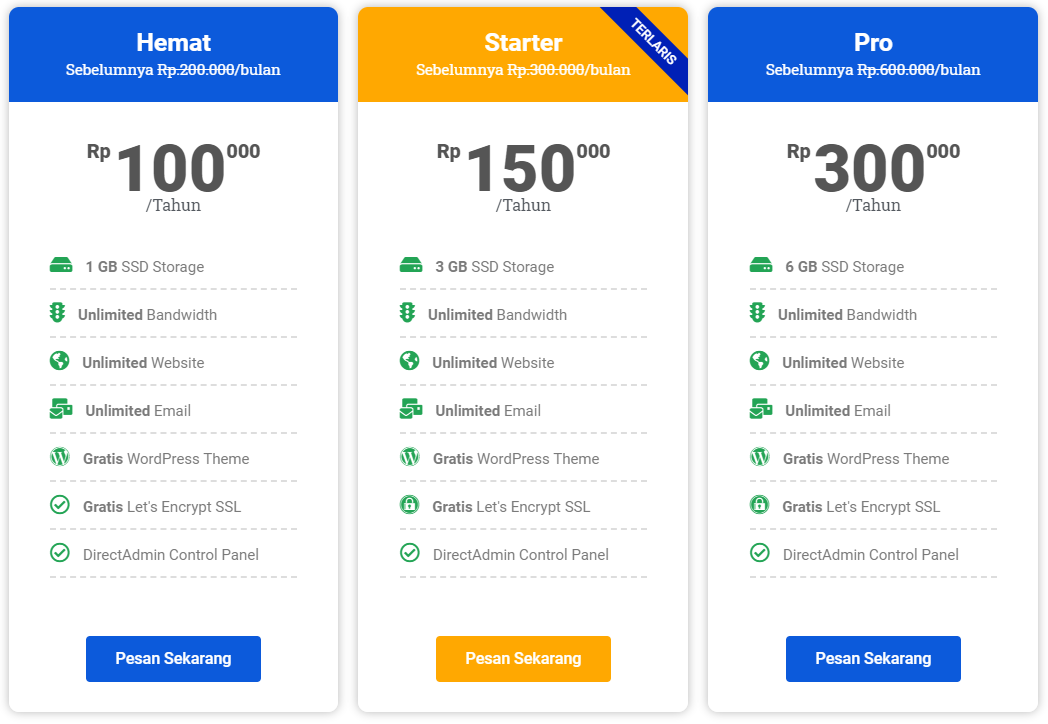Click the DirectAdmin checkmark icon in Pro plan
Viewport: 1048px width, 724px height.
coord(759,553)
